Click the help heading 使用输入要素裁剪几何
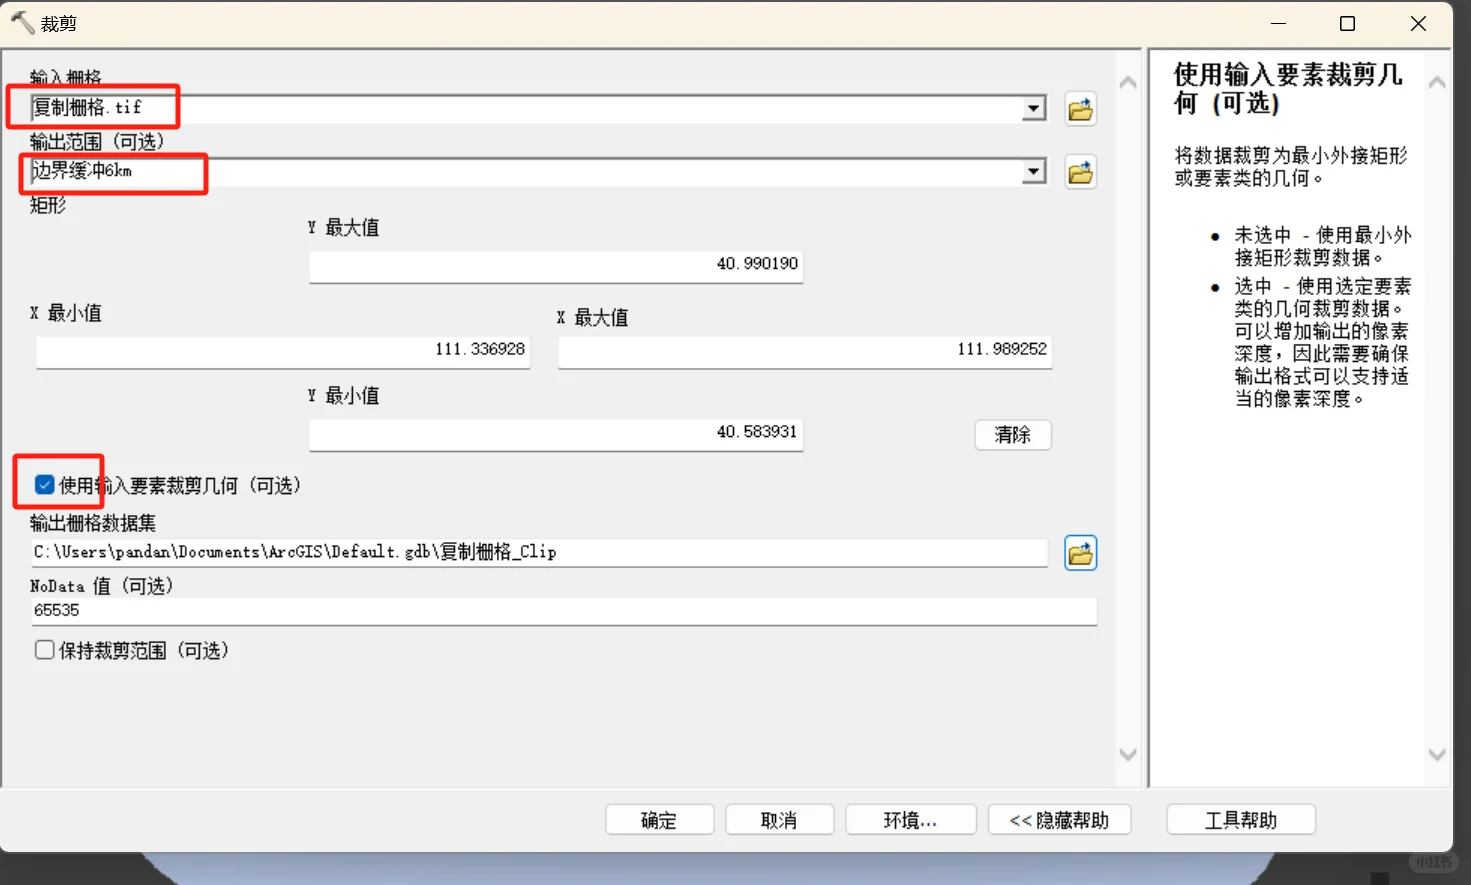 point(1288,89)
